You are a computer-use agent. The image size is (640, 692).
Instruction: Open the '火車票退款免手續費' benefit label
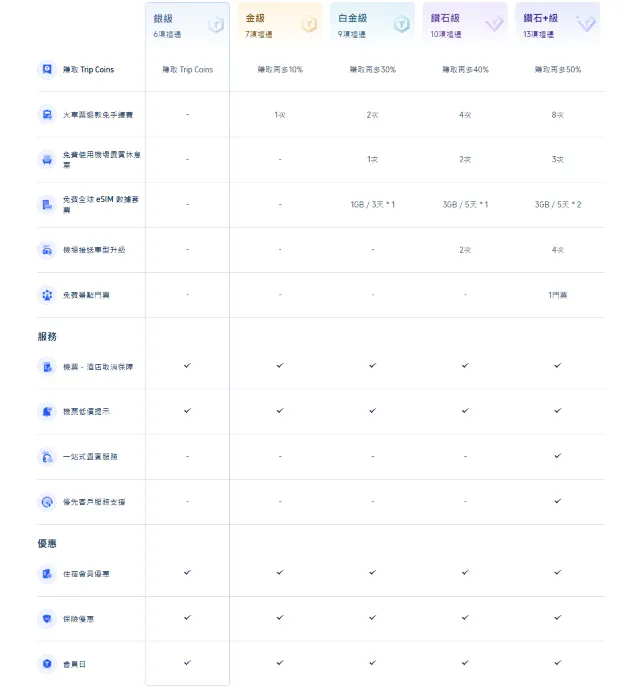pos(98,115)
